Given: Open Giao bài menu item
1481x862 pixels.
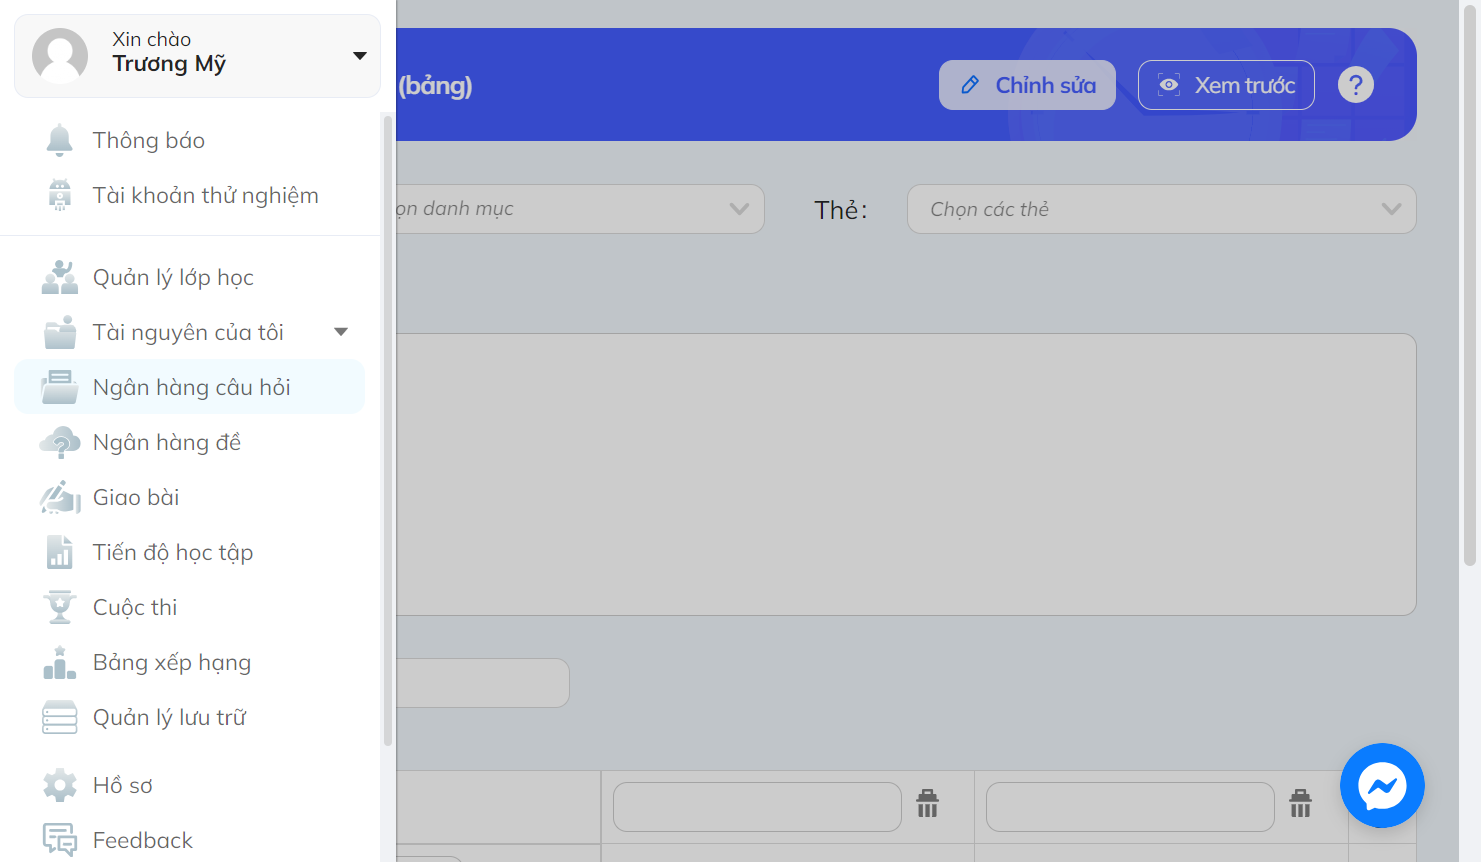Looking at the screenshot, I should (x=190, y=497).
